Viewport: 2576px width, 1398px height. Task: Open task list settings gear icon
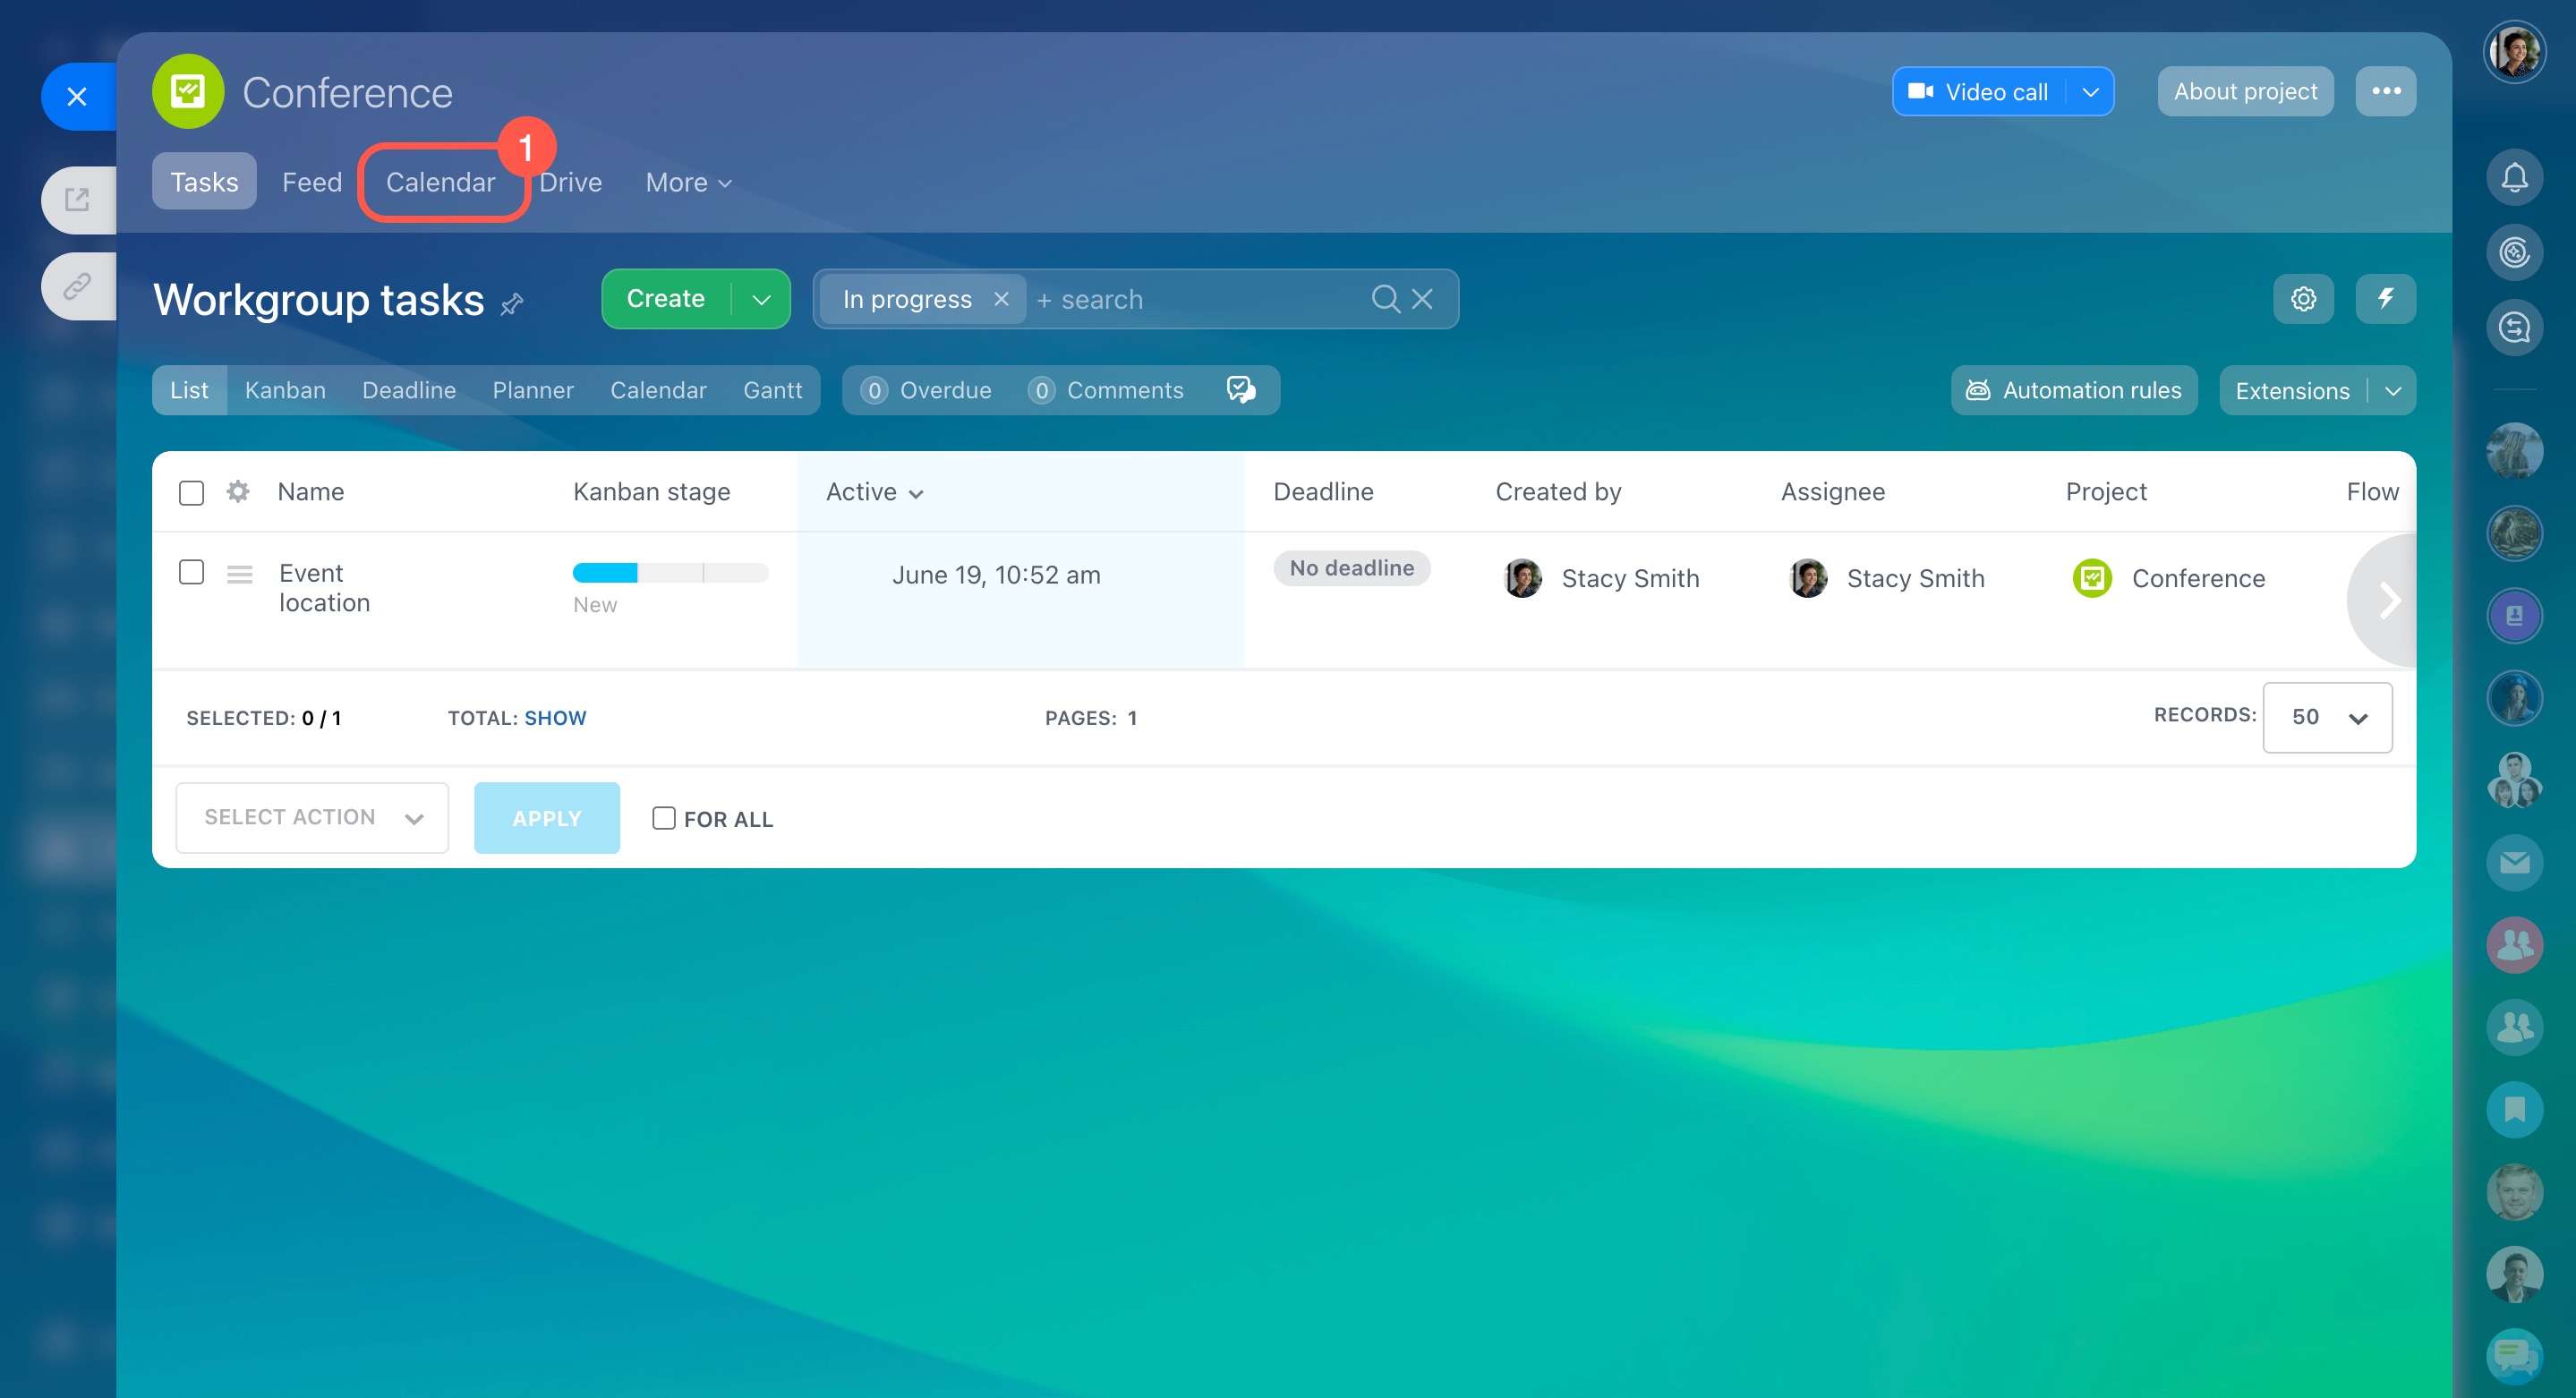click(x=2302, y=299)
